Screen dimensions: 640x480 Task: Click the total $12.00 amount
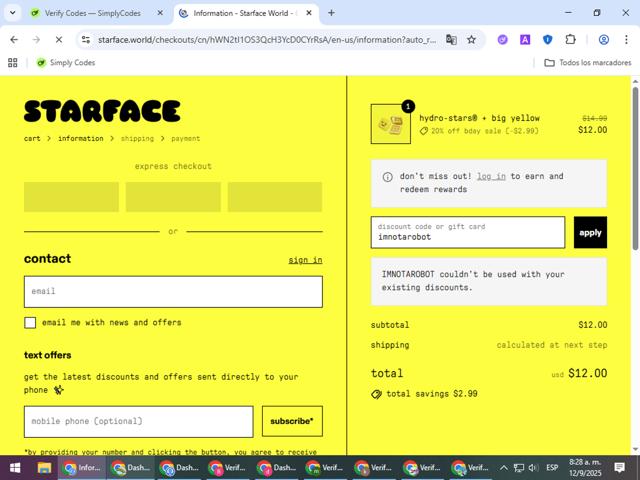[x=587, y=373]
